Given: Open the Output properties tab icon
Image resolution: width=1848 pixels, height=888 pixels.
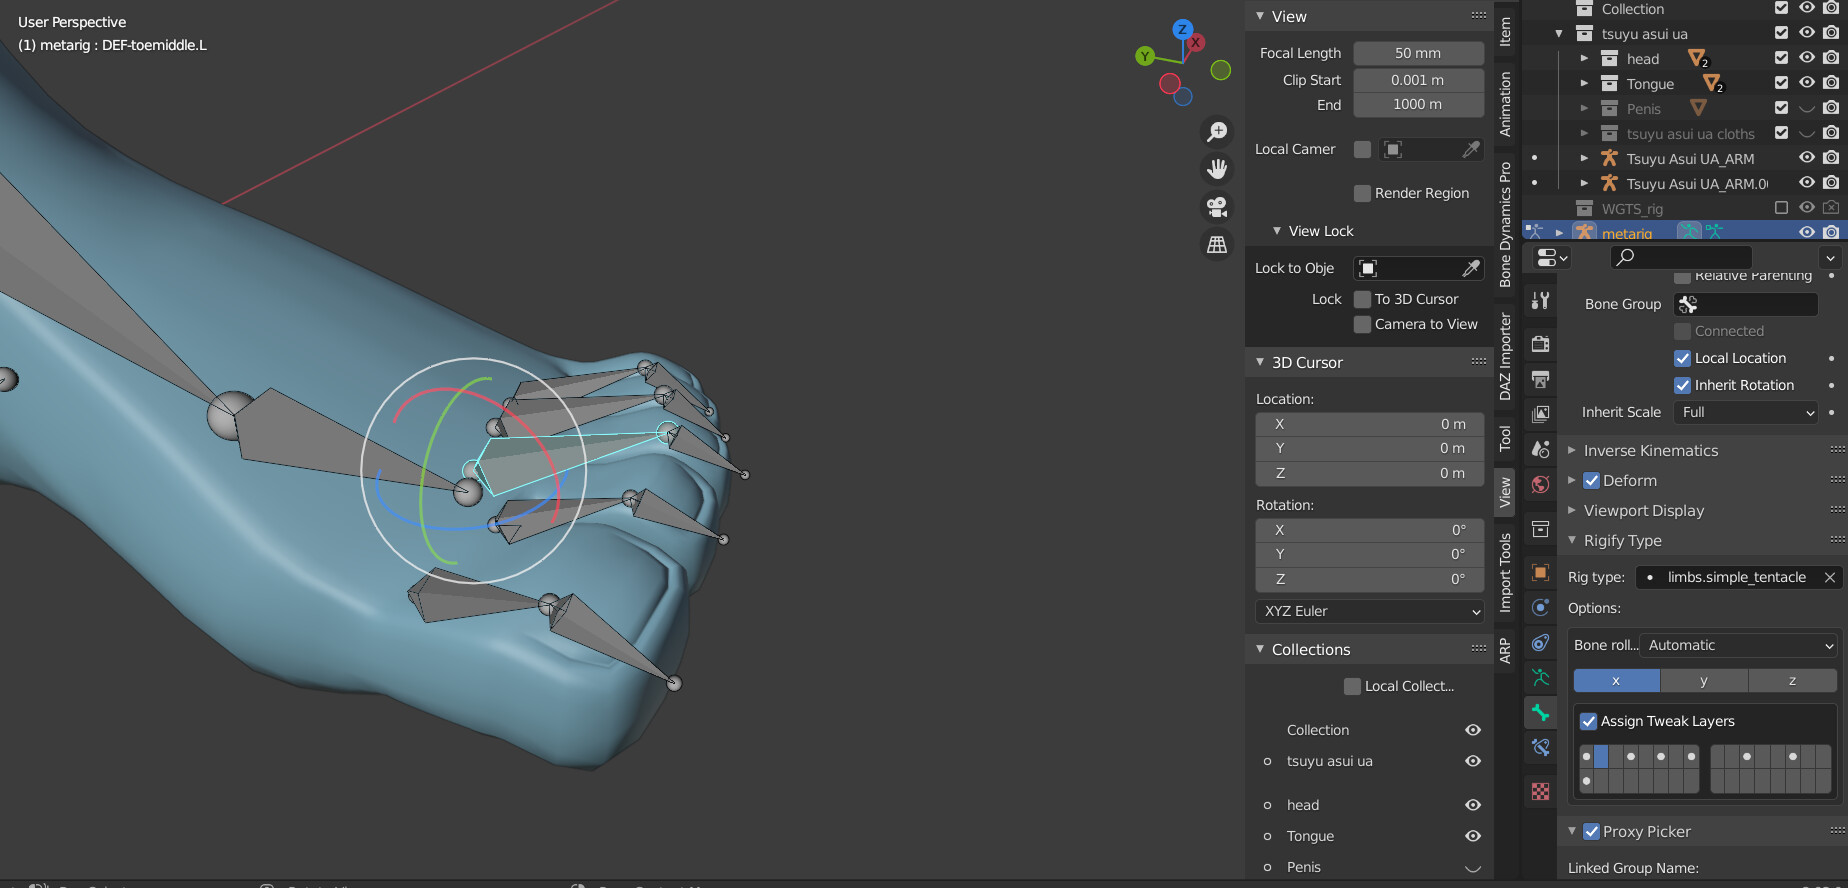Looking at the screenshot, I should tap(1541, 379).
